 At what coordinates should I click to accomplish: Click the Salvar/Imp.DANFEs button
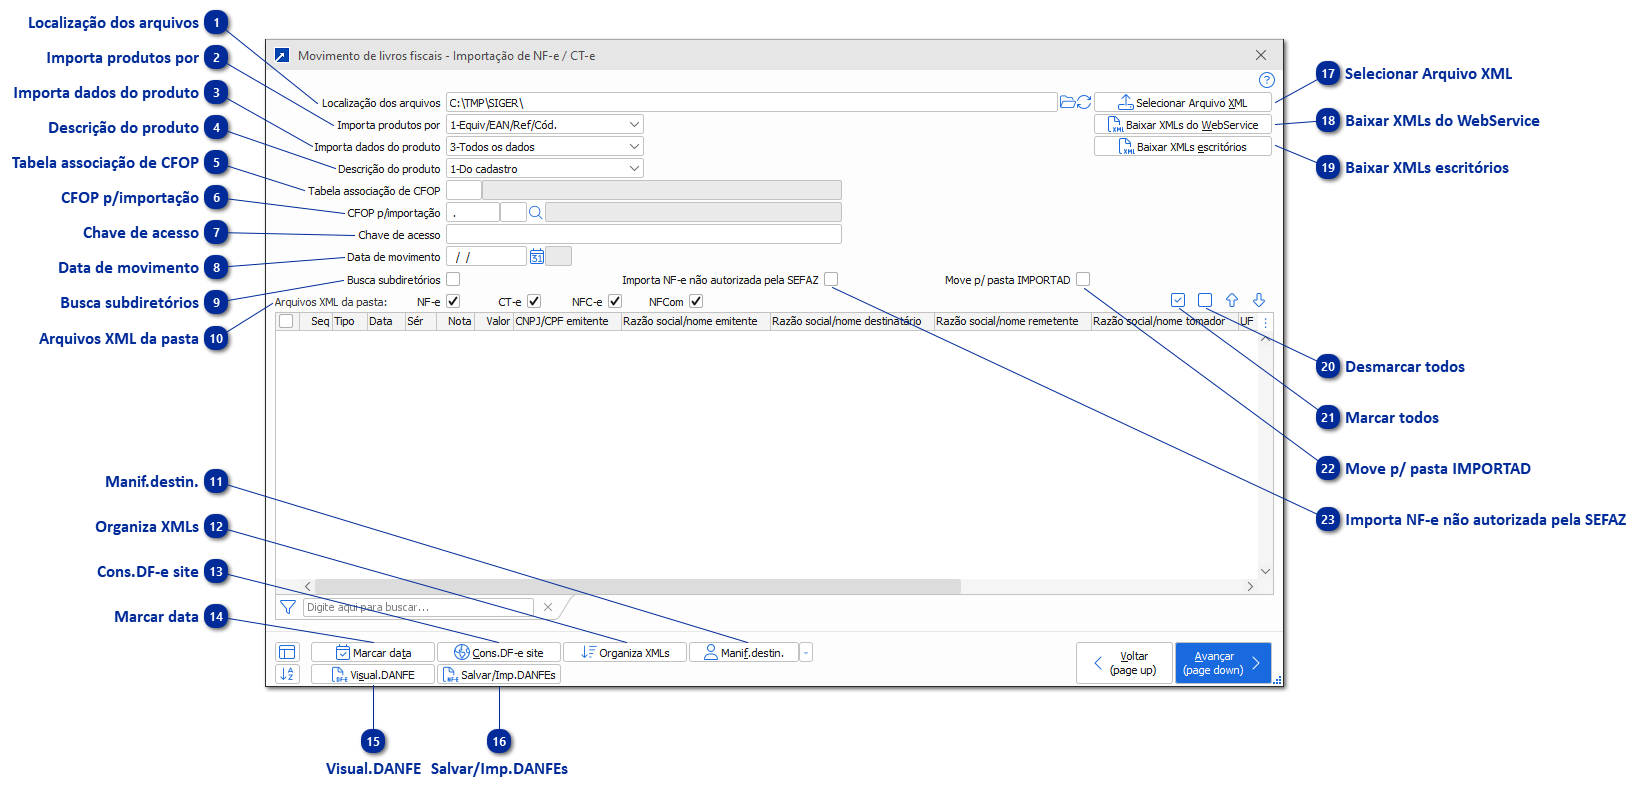(499, 674)
